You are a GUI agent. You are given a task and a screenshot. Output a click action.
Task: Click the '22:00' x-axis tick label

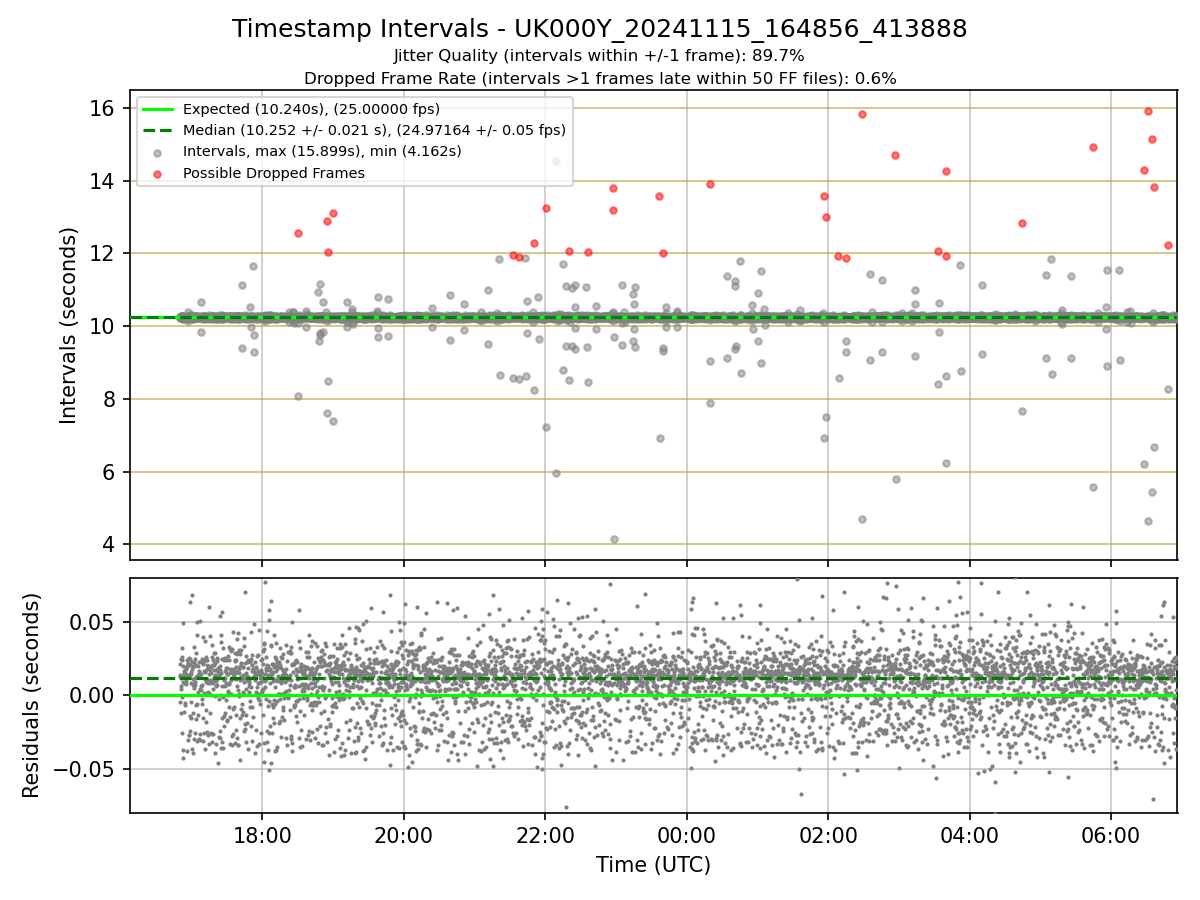545,835
